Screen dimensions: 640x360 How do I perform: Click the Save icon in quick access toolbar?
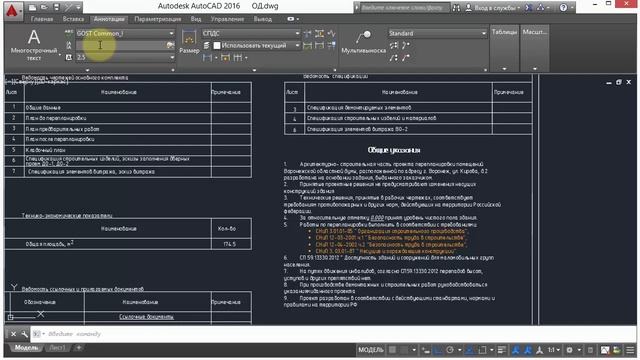(x=56, y=7)
